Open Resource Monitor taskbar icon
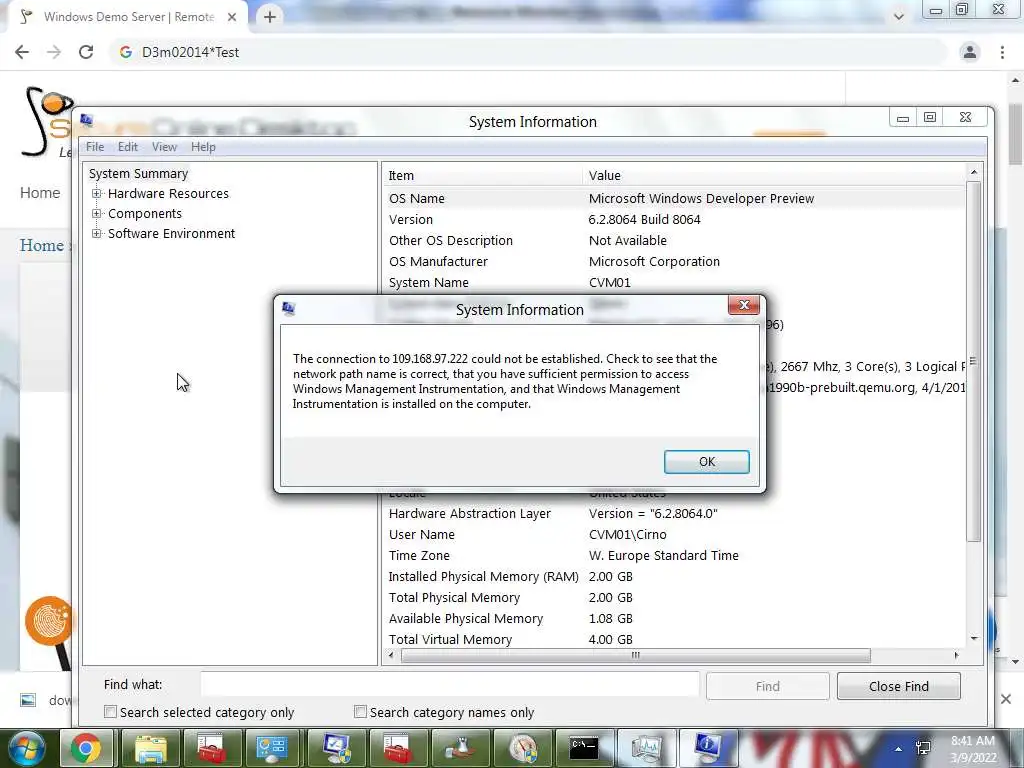The height and width of the screenshot is (768, 1024). pyautogui.click(x=645, y=748)
